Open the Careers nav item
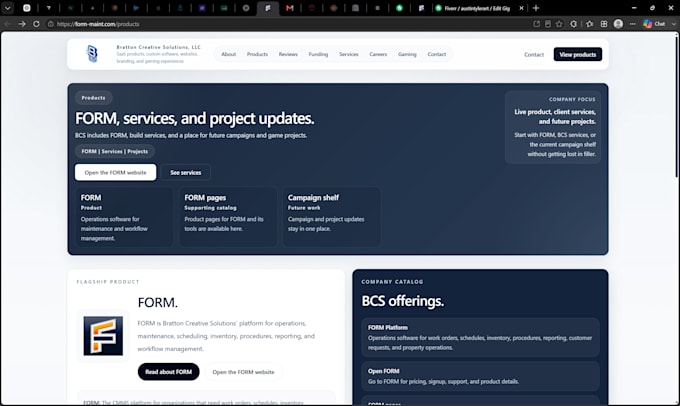The height and width of the screenshot is (406, 680). click(x=378, y=54)
